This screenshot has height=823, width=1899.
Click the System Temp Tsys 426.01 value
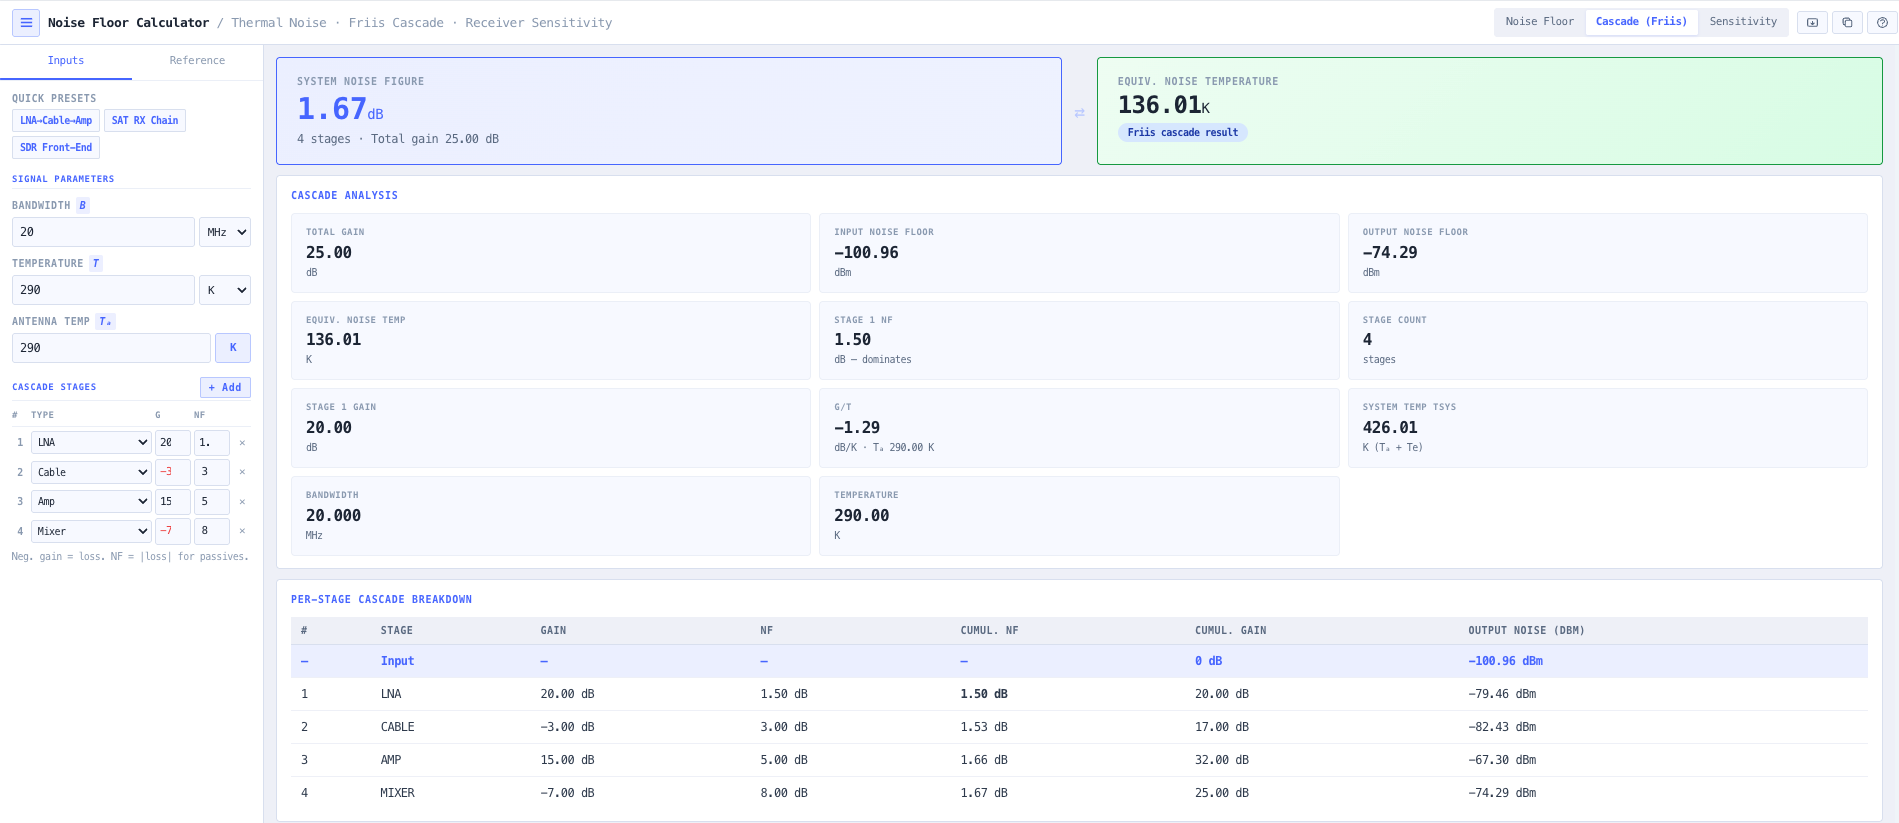tap(1390, 428)
